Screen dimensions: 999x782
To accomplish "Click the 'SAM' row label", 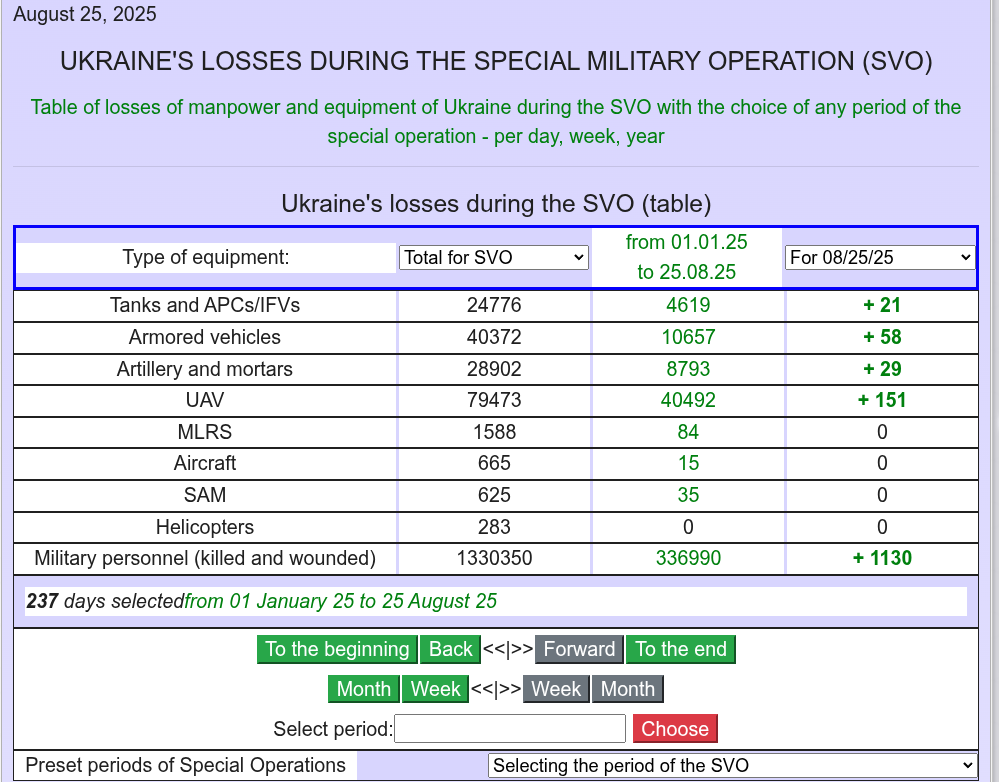I will coord(205,495).
